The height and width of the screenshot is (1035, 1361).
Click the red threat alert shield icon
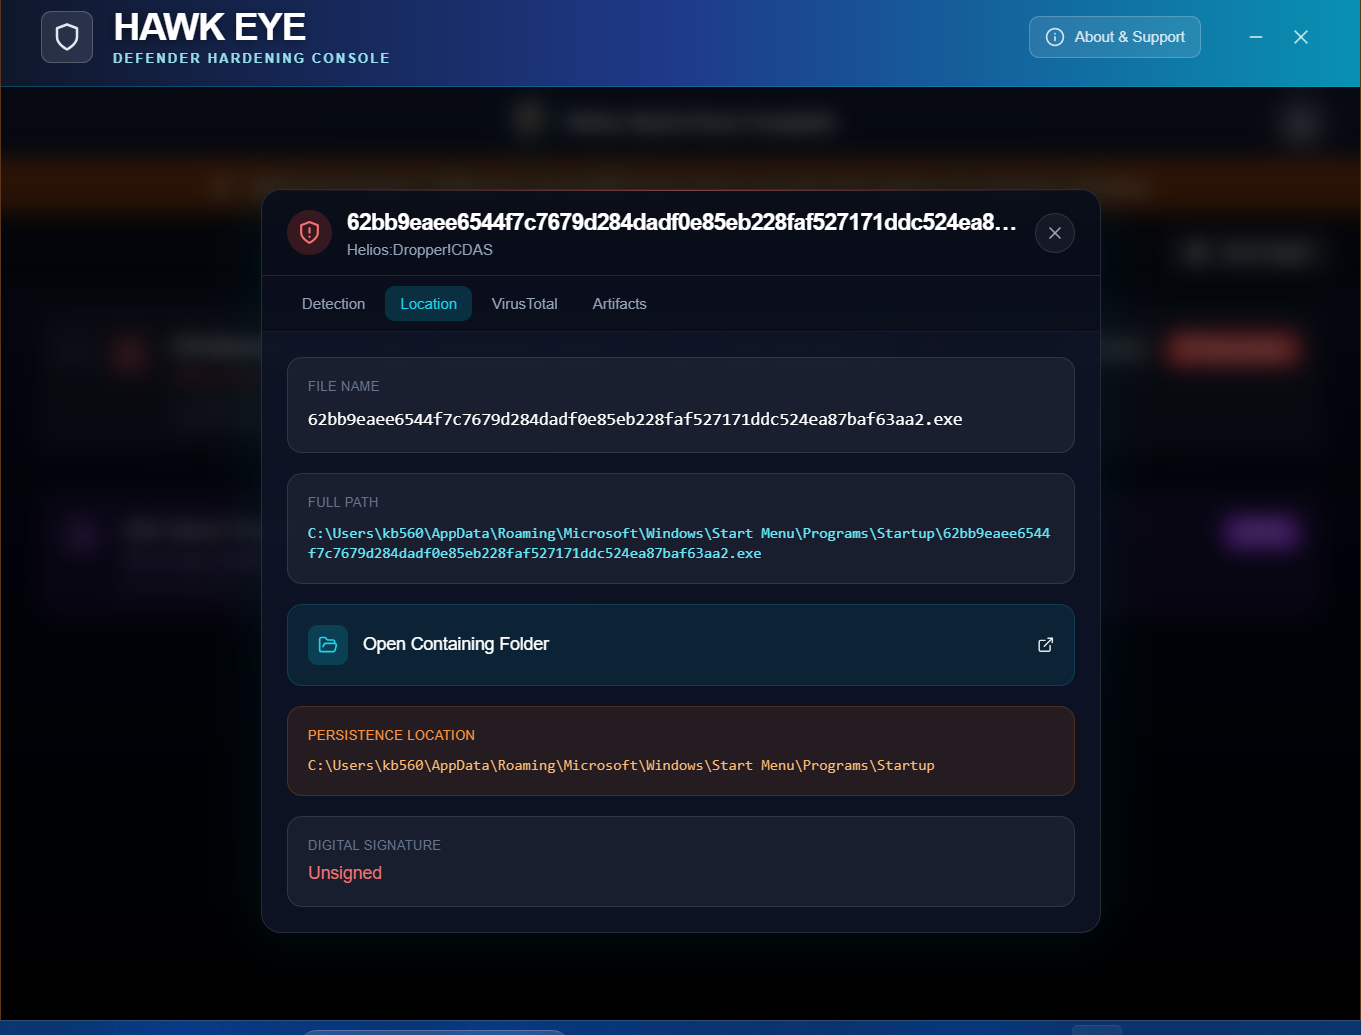(x=310, y=233)
